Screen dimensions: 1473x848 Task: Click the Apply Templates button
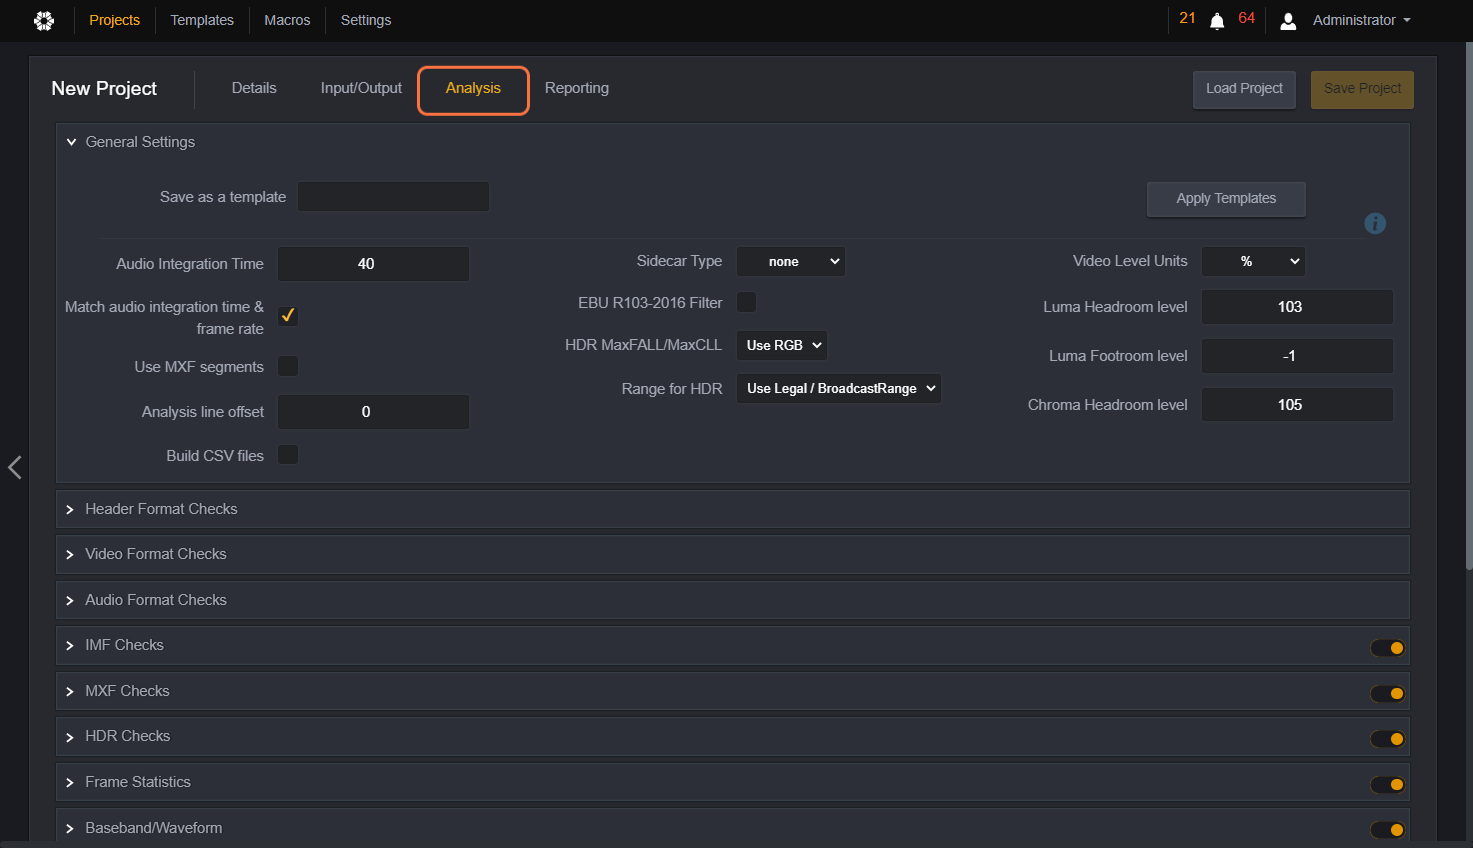(1226, 199)
